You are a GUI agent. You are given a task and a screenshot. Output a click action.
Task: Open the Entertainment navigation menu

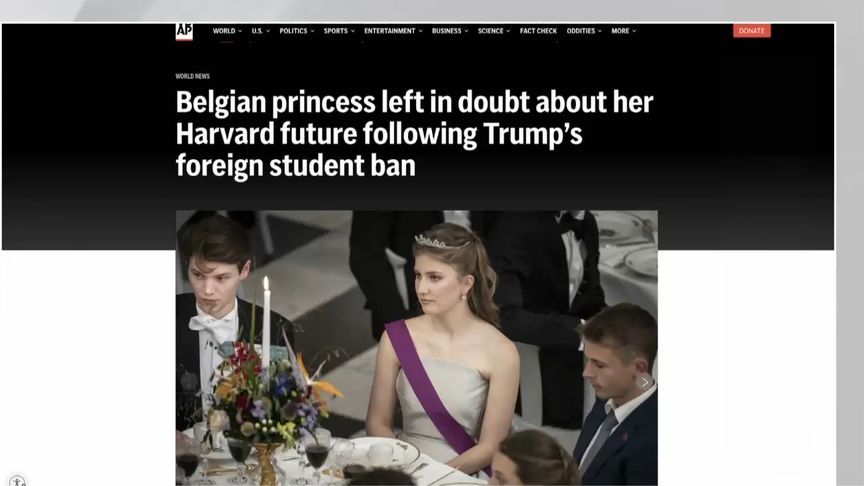[393, 31]
